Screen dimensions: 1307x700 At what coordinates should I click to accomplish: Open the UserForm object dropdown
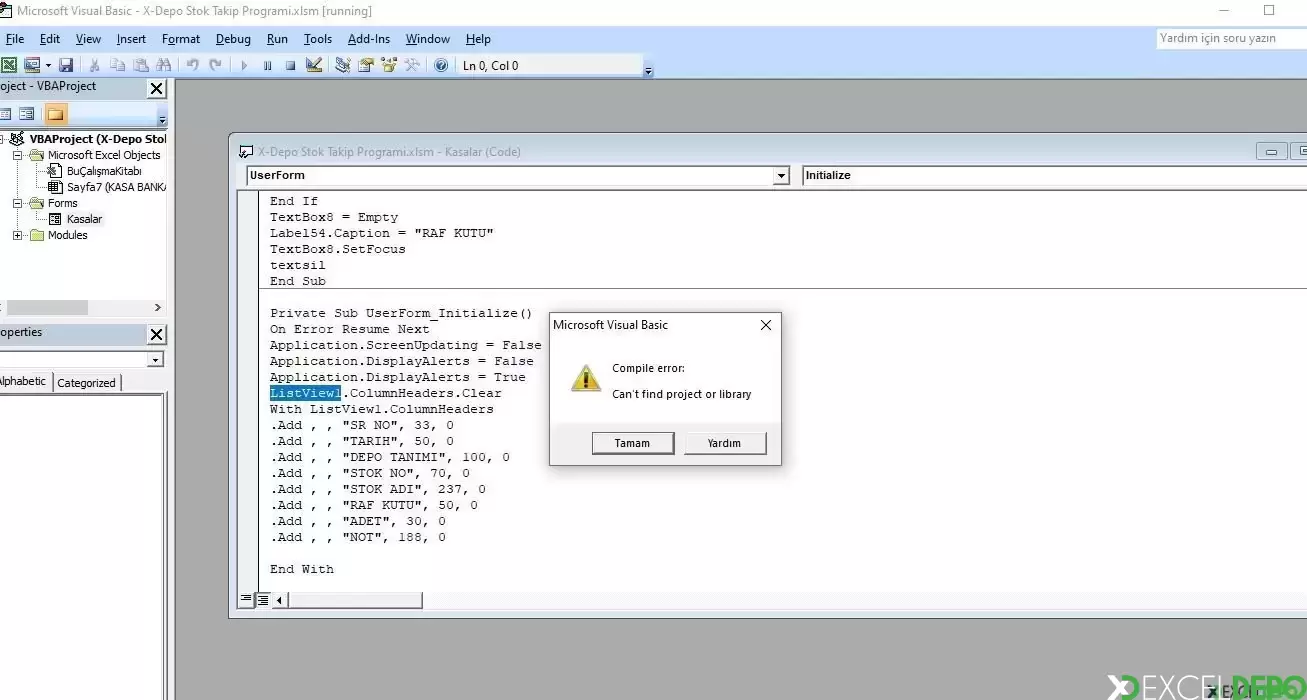click(781, 175)
